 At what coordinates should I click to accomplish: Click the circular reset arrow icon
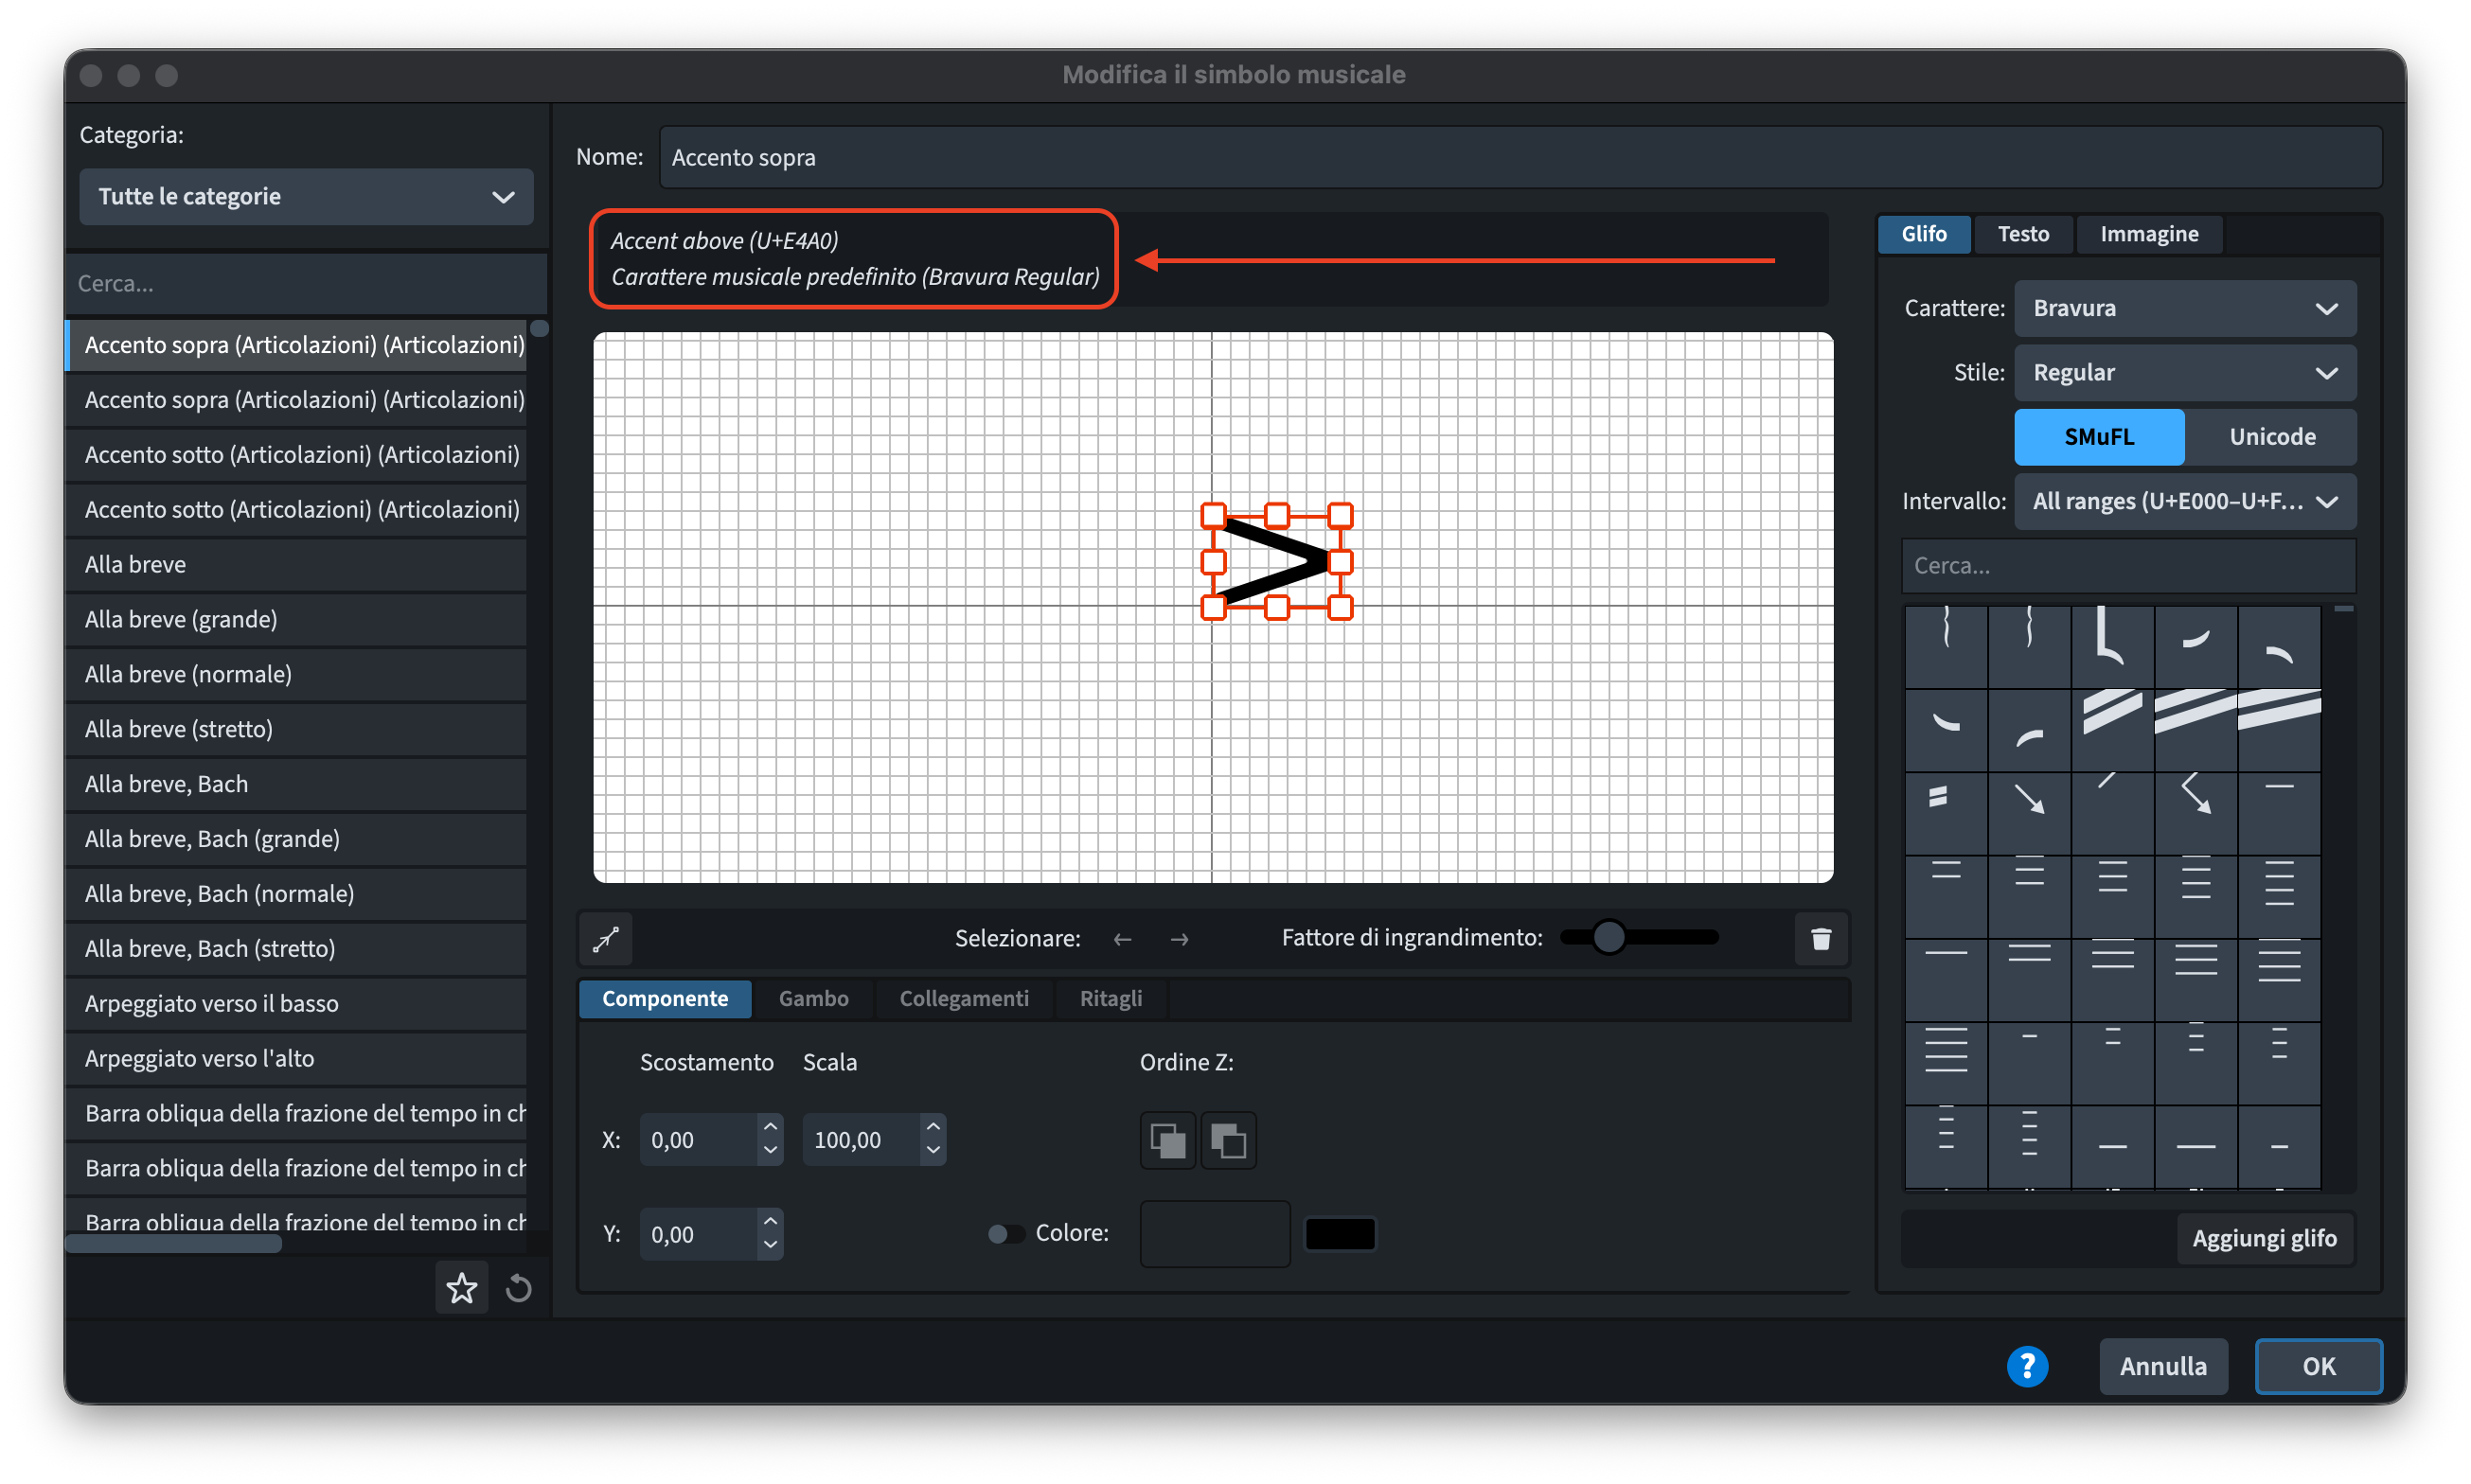pos(518,1288)
